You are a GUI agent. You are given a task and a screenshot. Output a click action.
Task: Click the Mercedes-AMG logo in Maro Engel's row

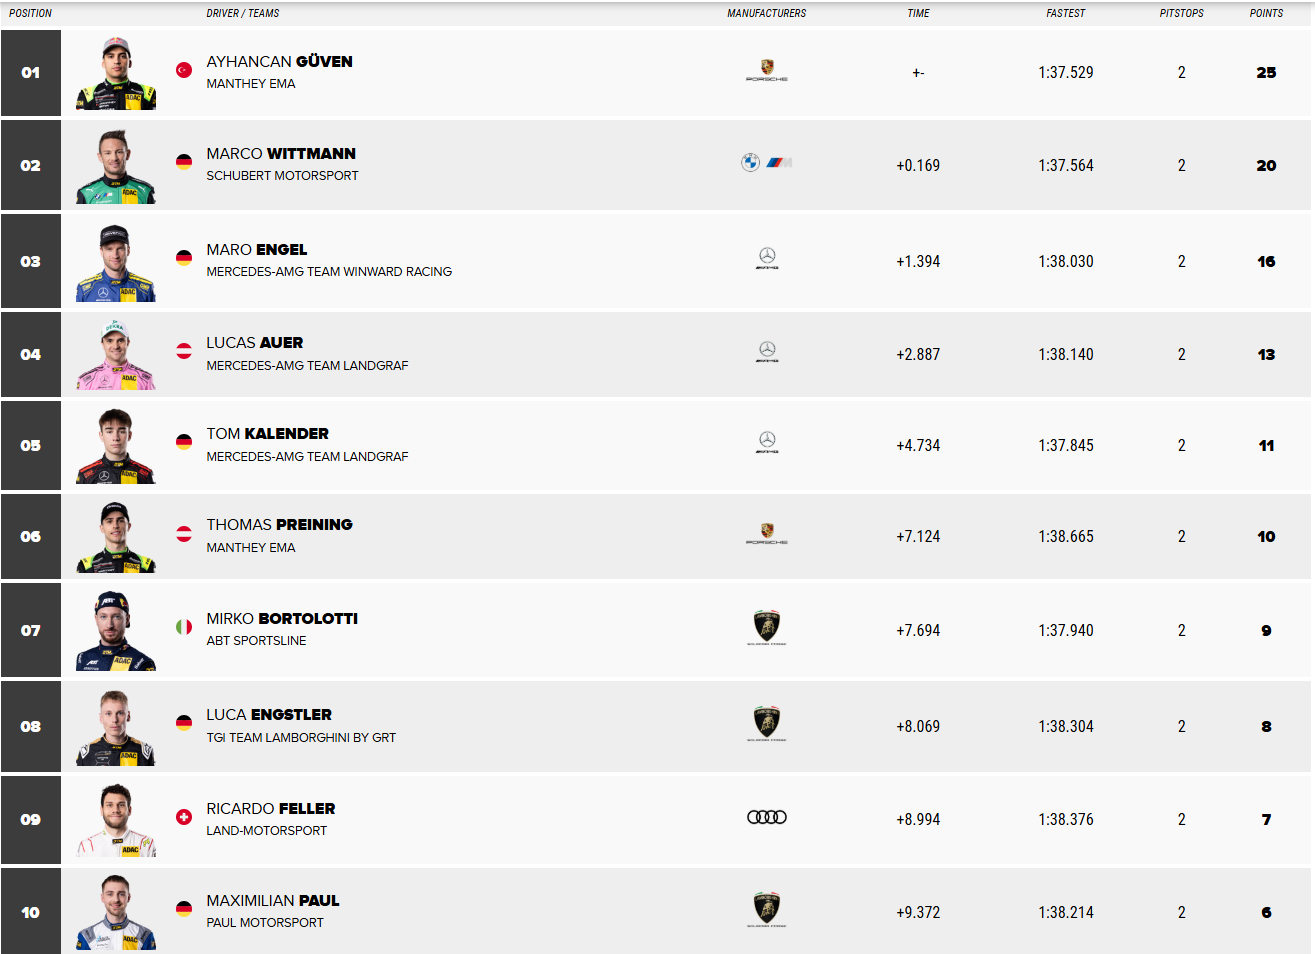(767, 259)
